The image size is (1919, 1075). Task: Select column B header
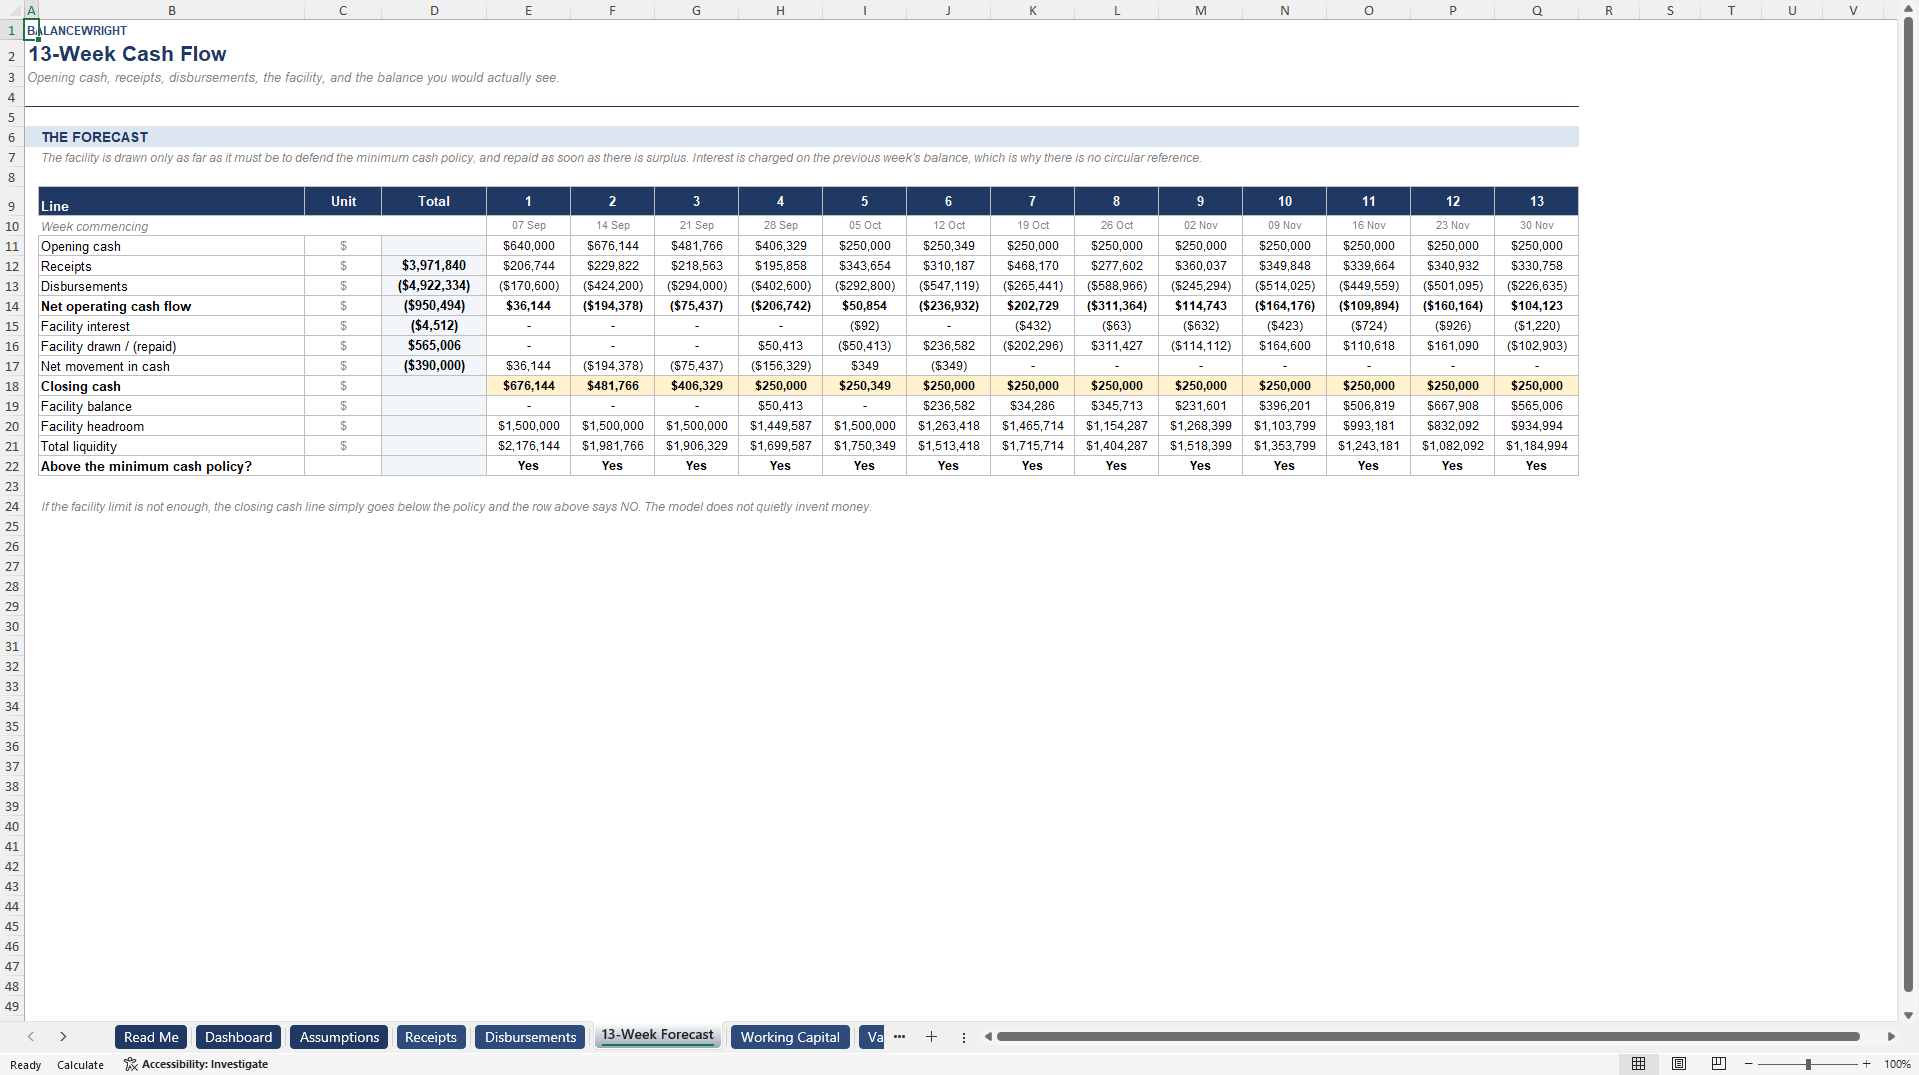pyautogui.click(x=172, y=10)
